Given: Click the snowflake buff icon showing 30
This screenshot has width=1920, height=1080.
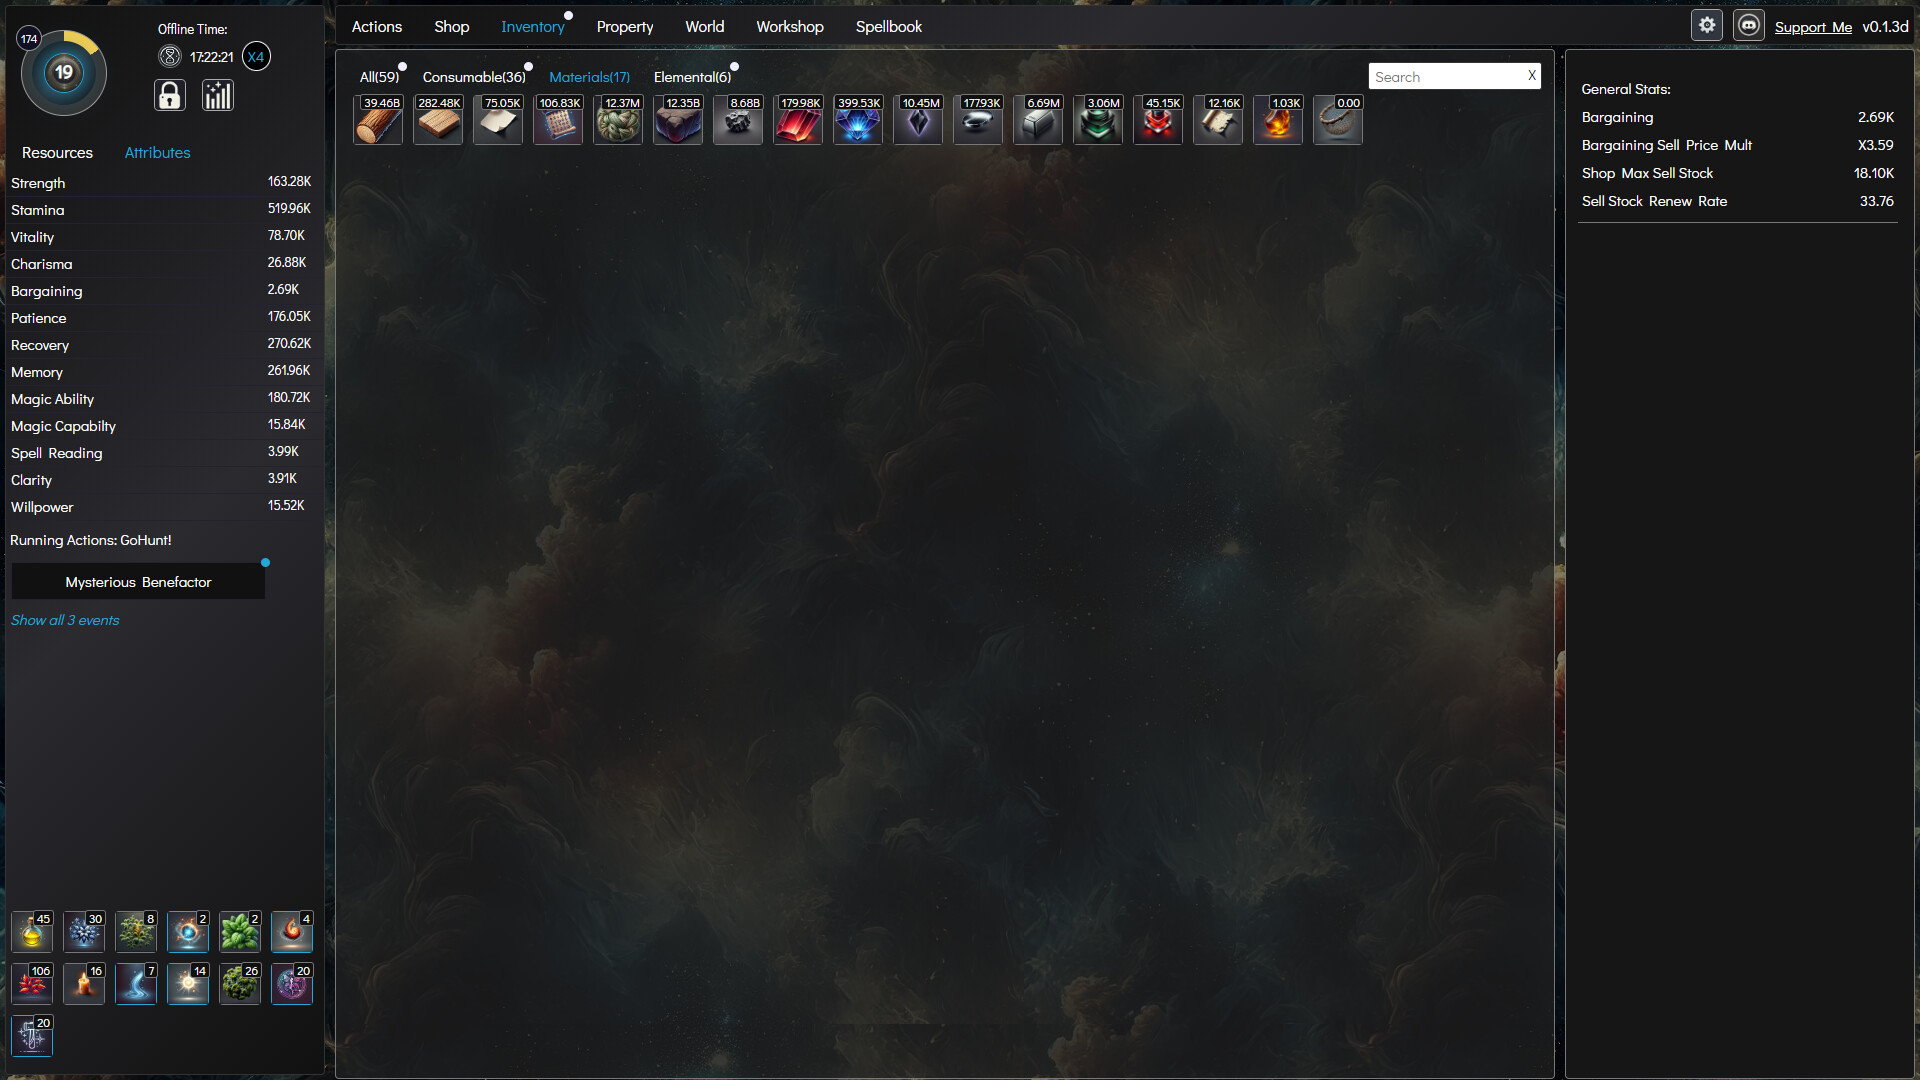Looking at the screenshot, I should [84, 931].
